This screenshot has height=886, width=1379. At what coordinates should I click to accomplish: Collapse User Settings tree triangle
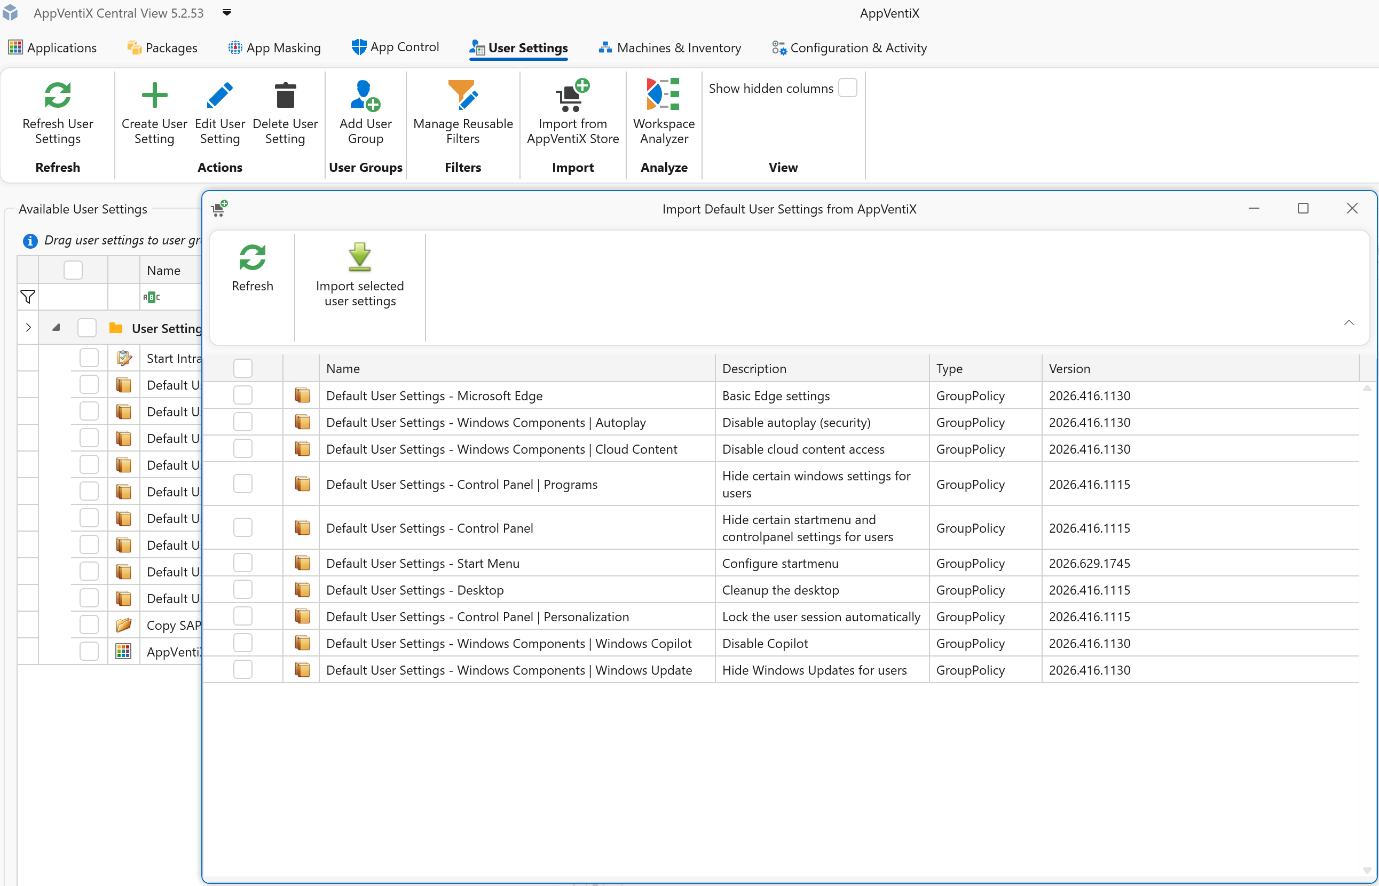coord(56,328)
